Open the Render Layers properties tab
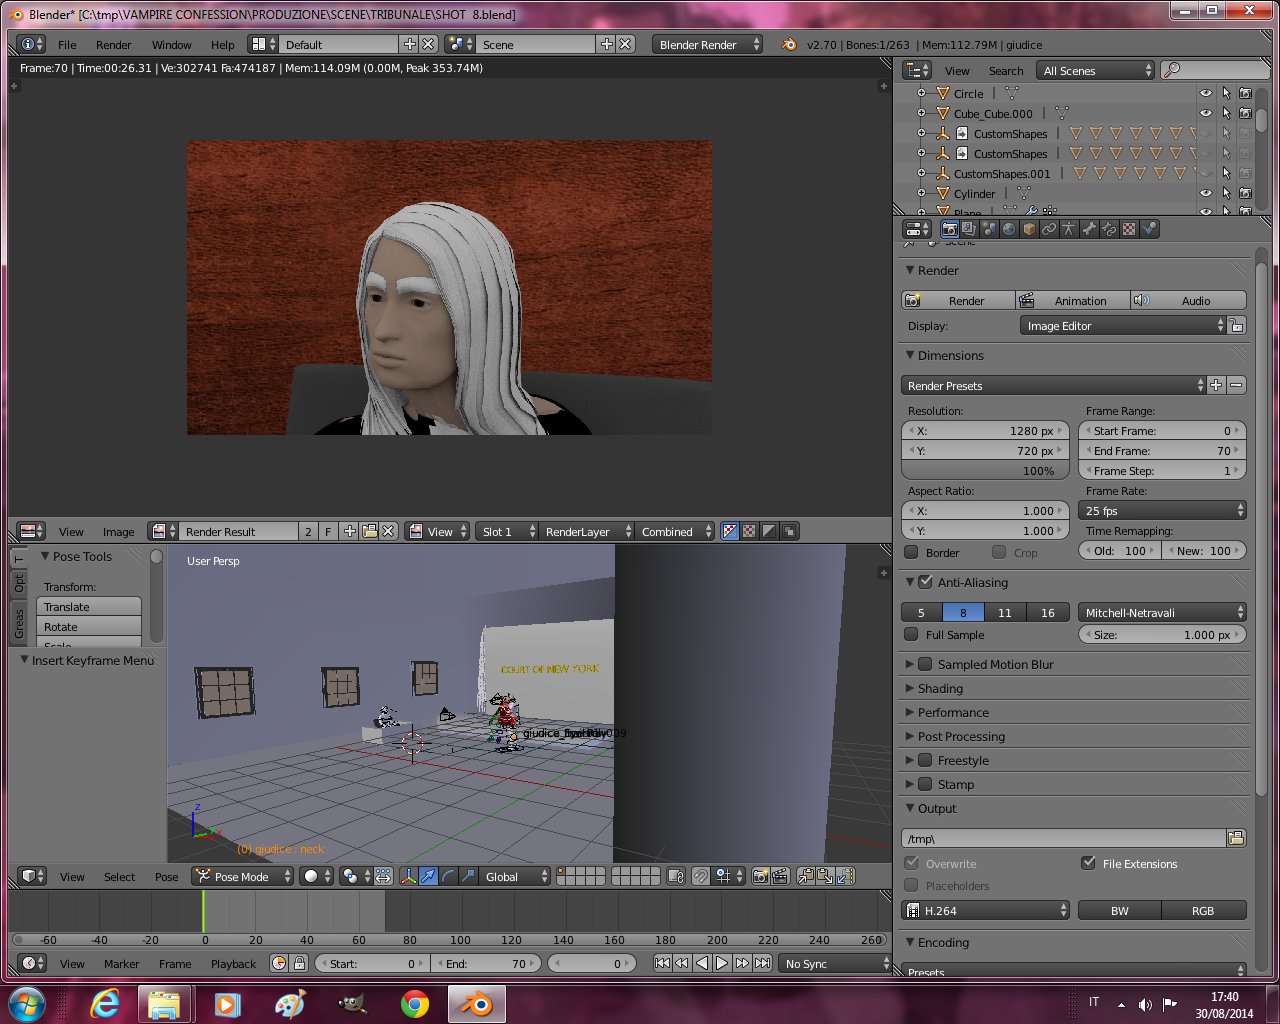This screenshot has height=1024, width=1280. (969, 229)
